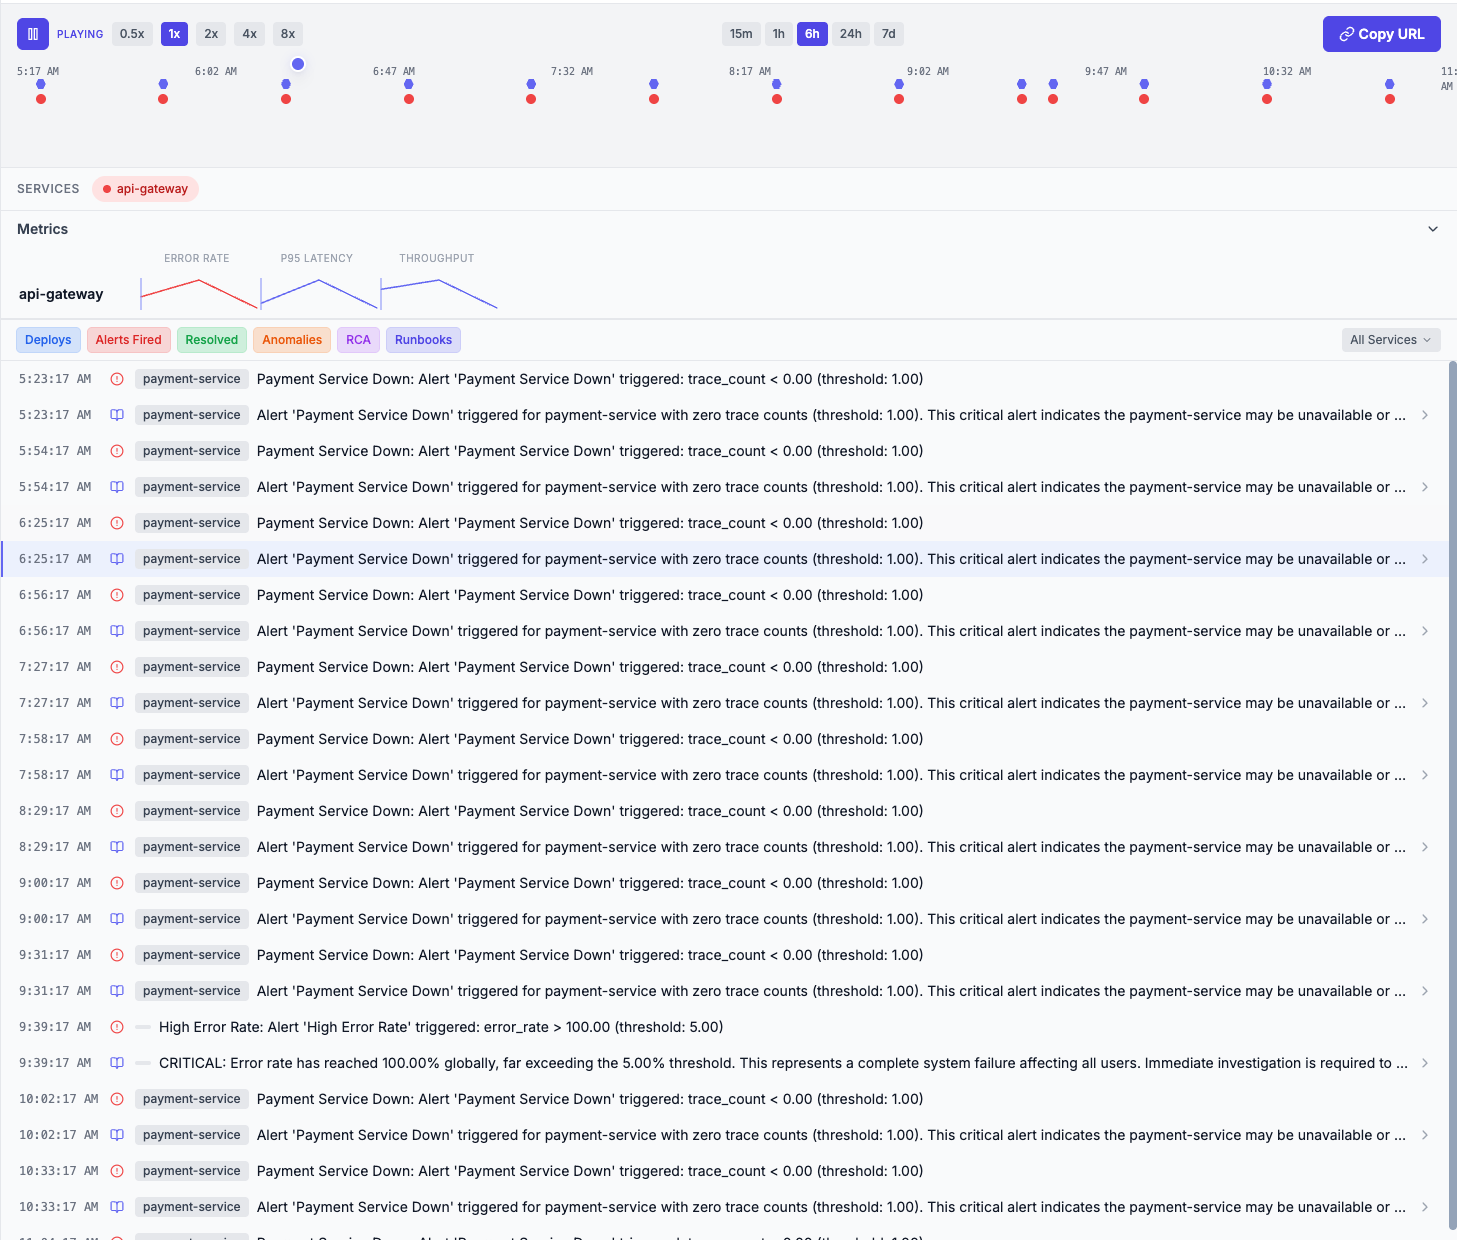This screenshot has height=1240, width=1457.
Task: Collapse the Metrics section chevron
Action: (x=1432, y=229)
